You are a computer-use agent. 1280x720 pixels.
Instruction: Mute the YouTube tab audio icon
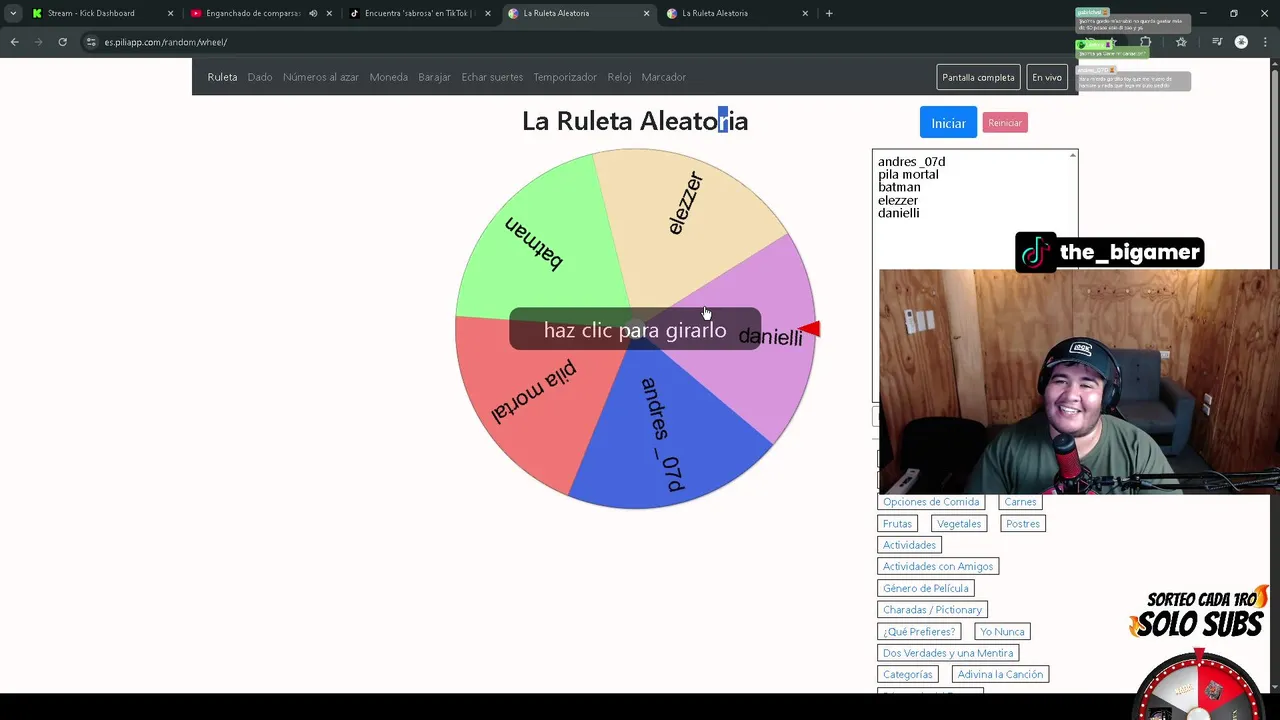pyautogui.click(x=313, y=14)
